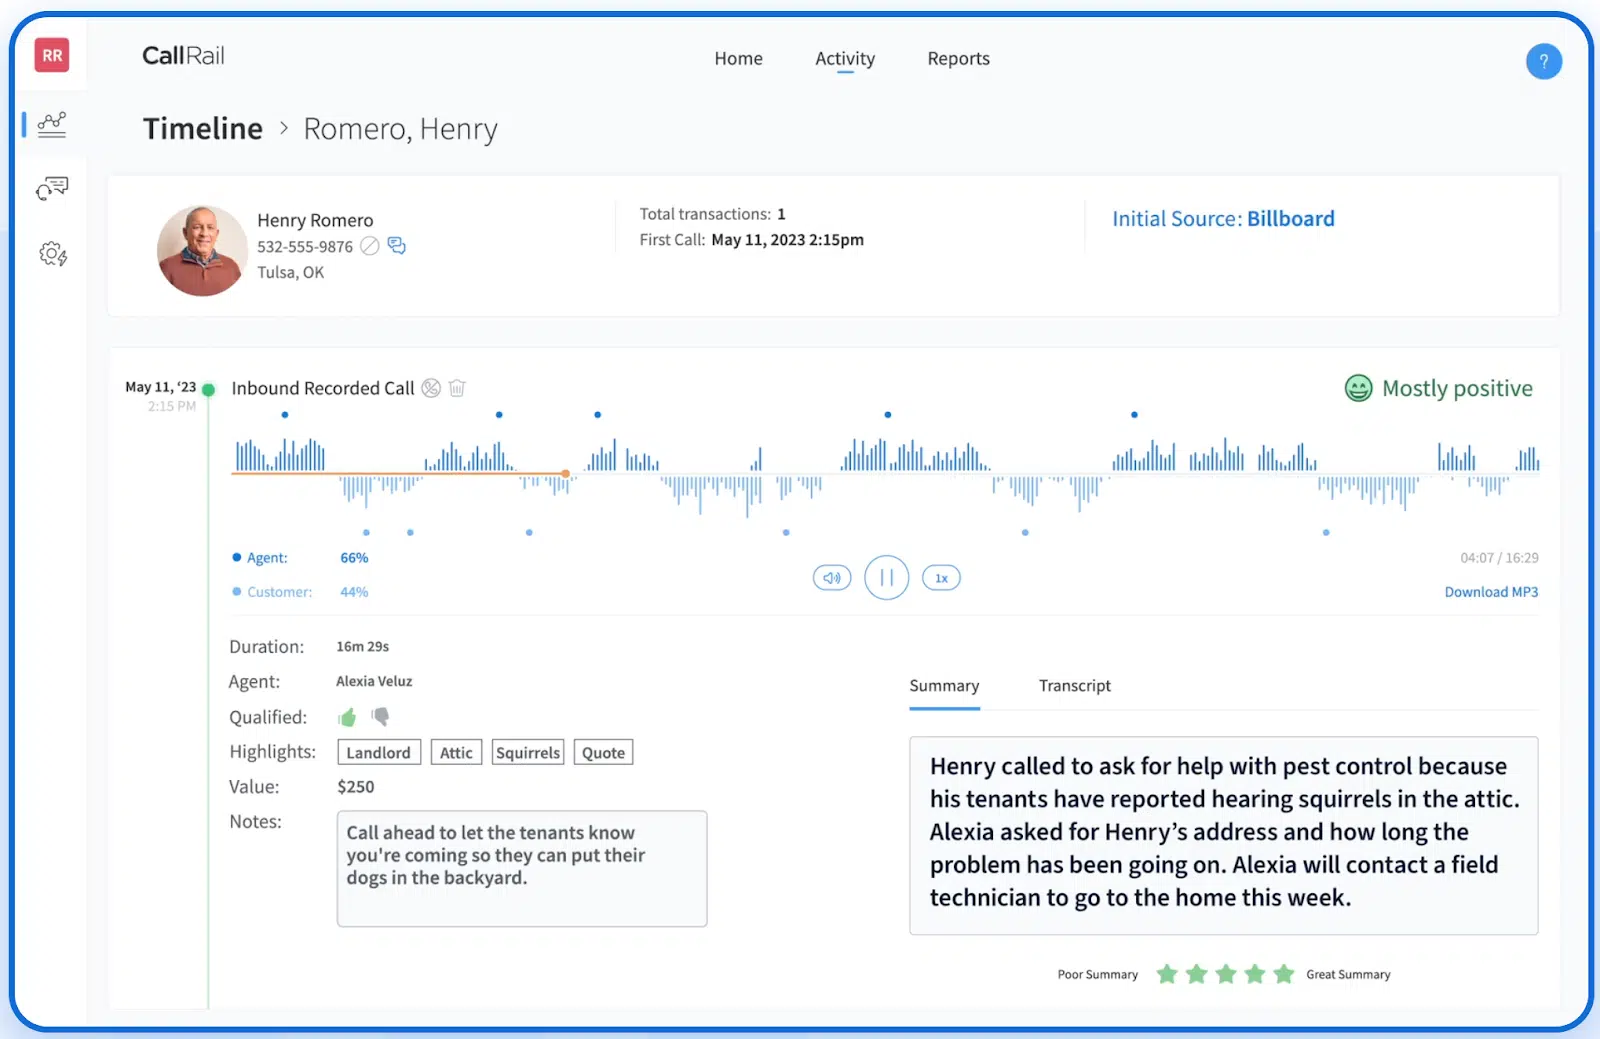Open Help with the question mark icon
The width and height of the screenshot is (1600, 1039).
[1544, 61]
